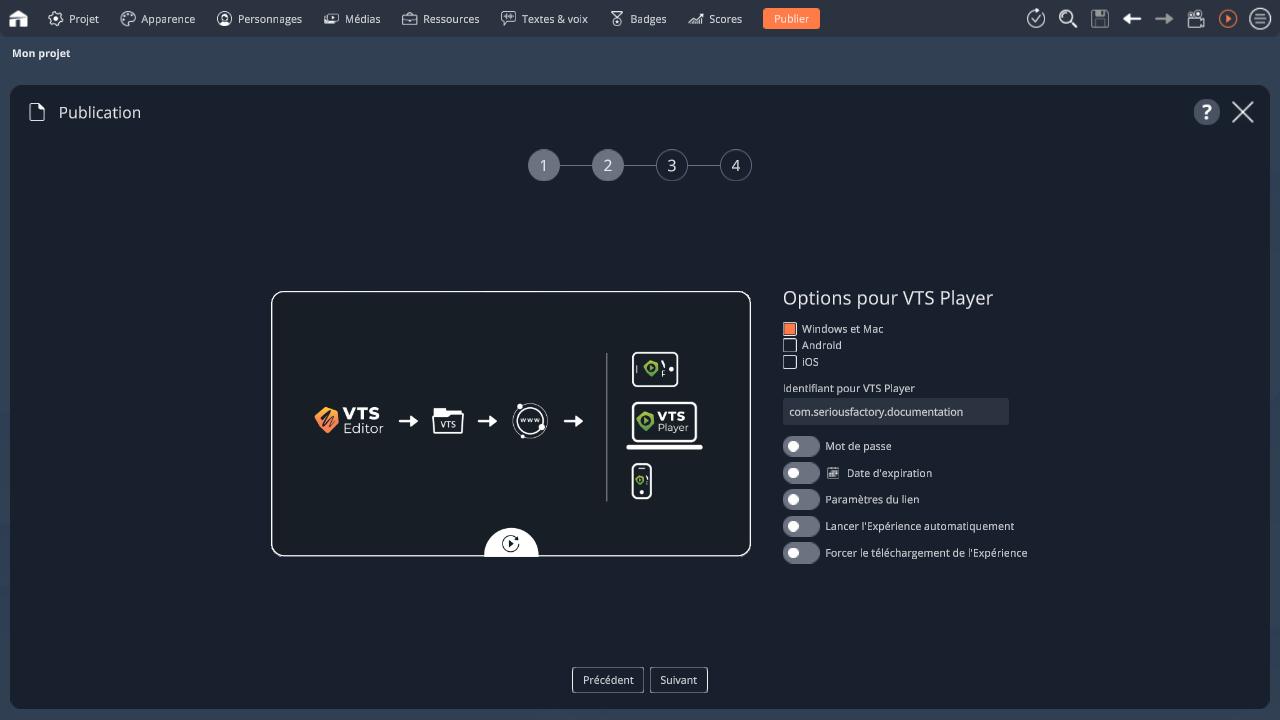Click the checkmark validation icon in toolbar
The image size is (1280, 720).
[1036, 18]
